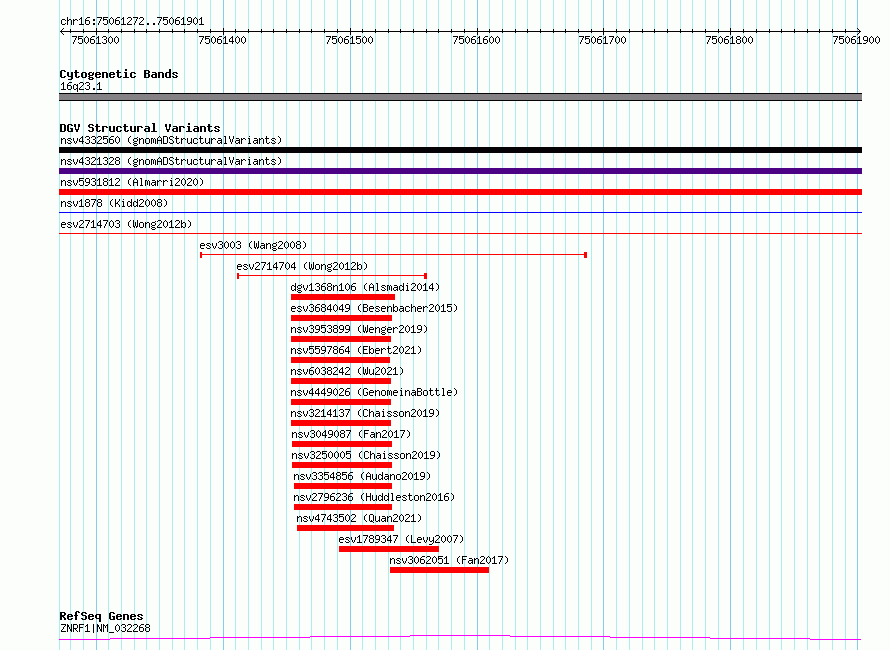Click esv2714704 (Wong2012b) variant label
Image resolution: width=890 pixels, height=650 pixels.
302,266
